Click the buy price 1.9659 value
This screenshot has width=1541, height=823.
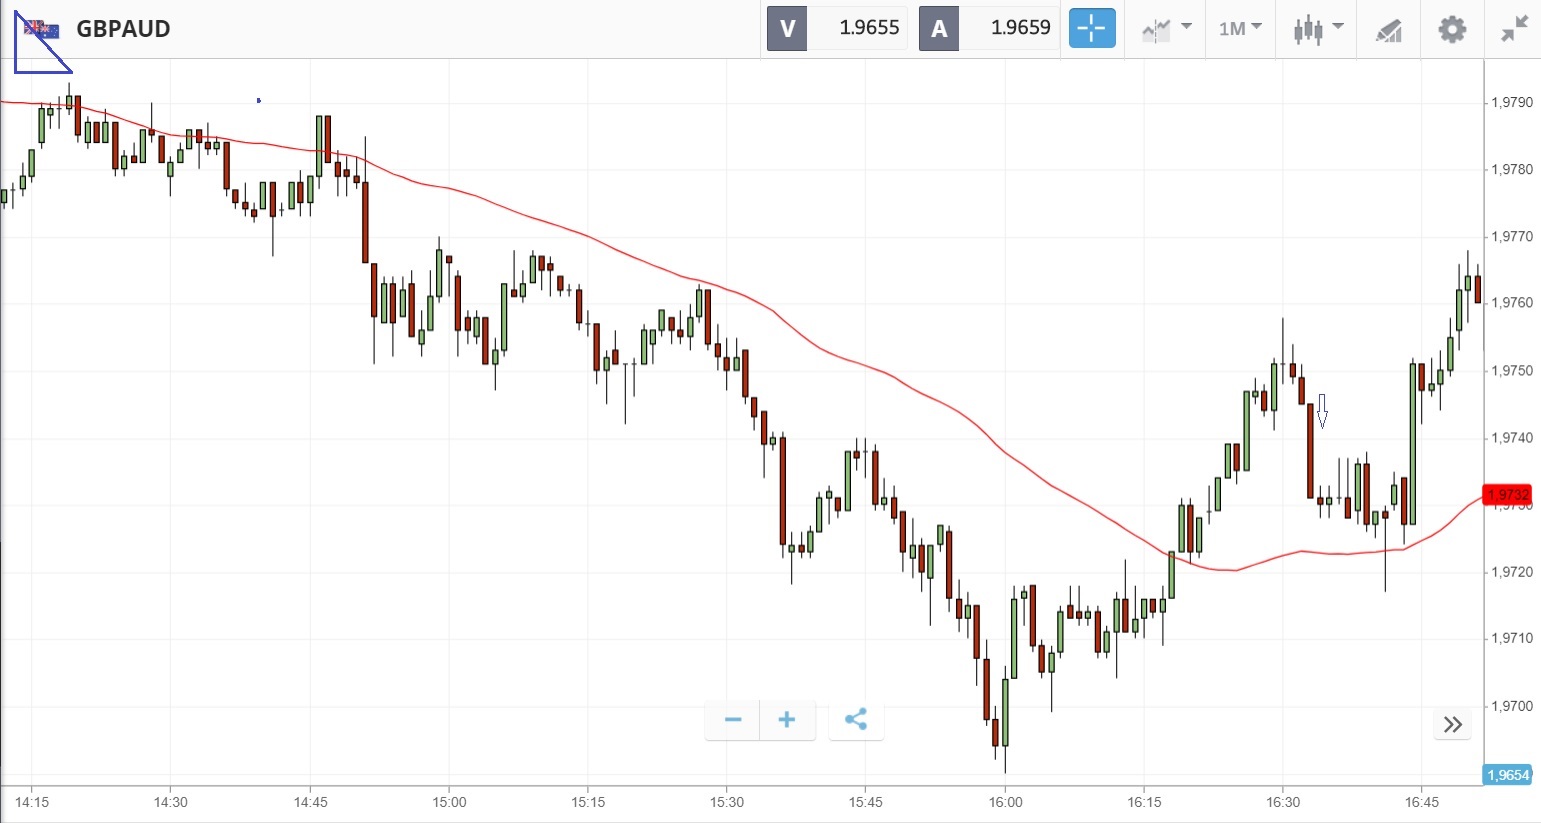pos(1020,29)
